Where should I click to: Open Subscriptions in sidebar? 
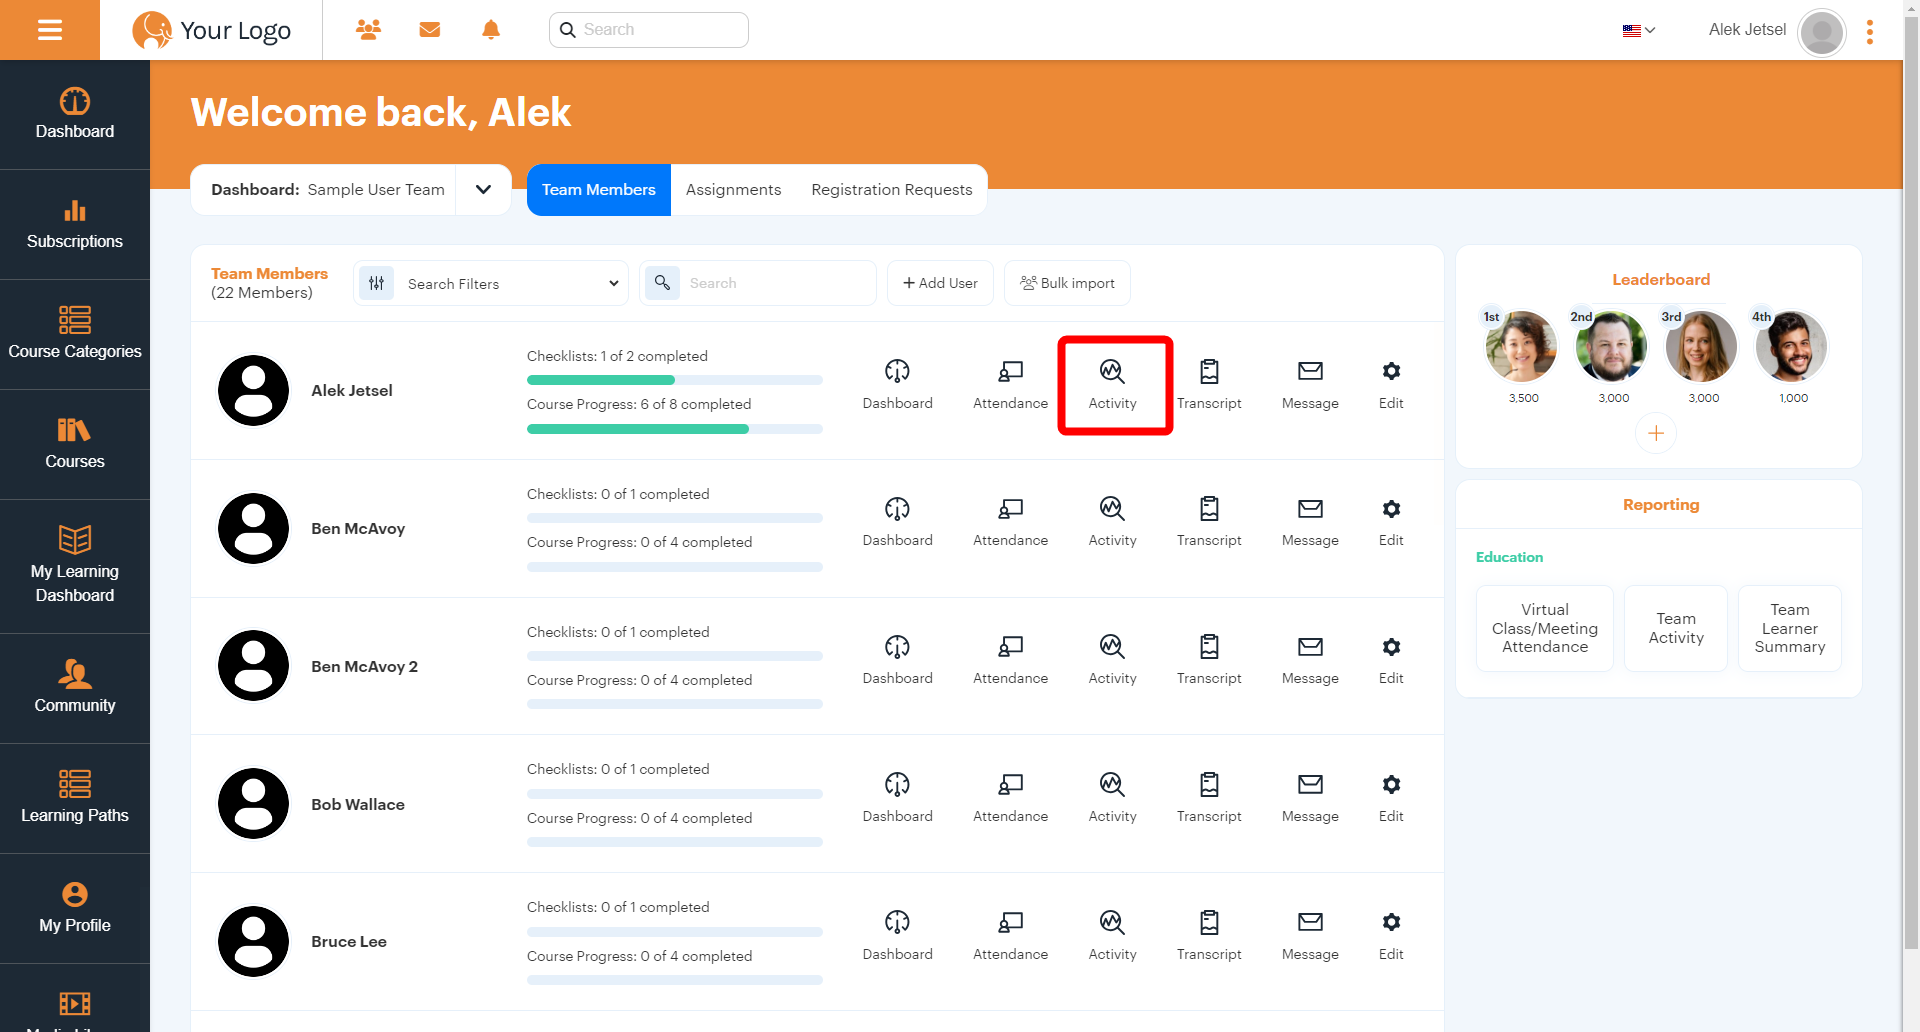point(75,224)
